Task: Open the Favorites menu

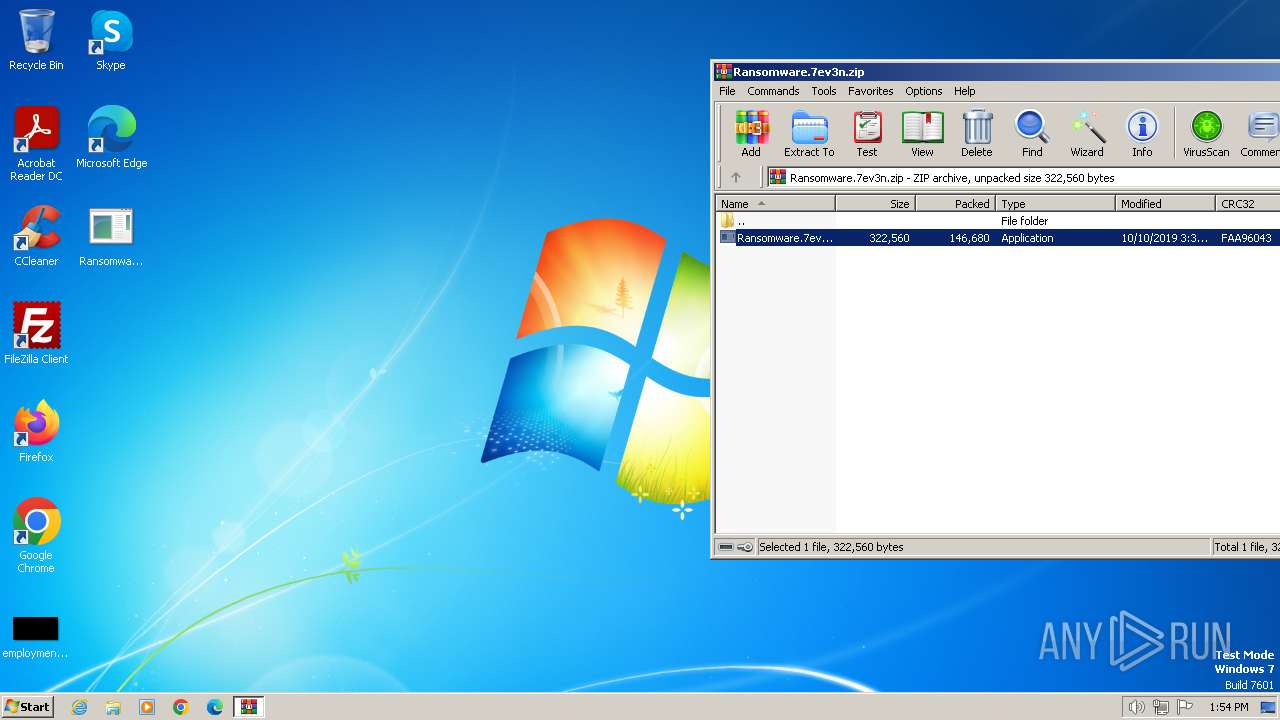Action: point(871,91)
